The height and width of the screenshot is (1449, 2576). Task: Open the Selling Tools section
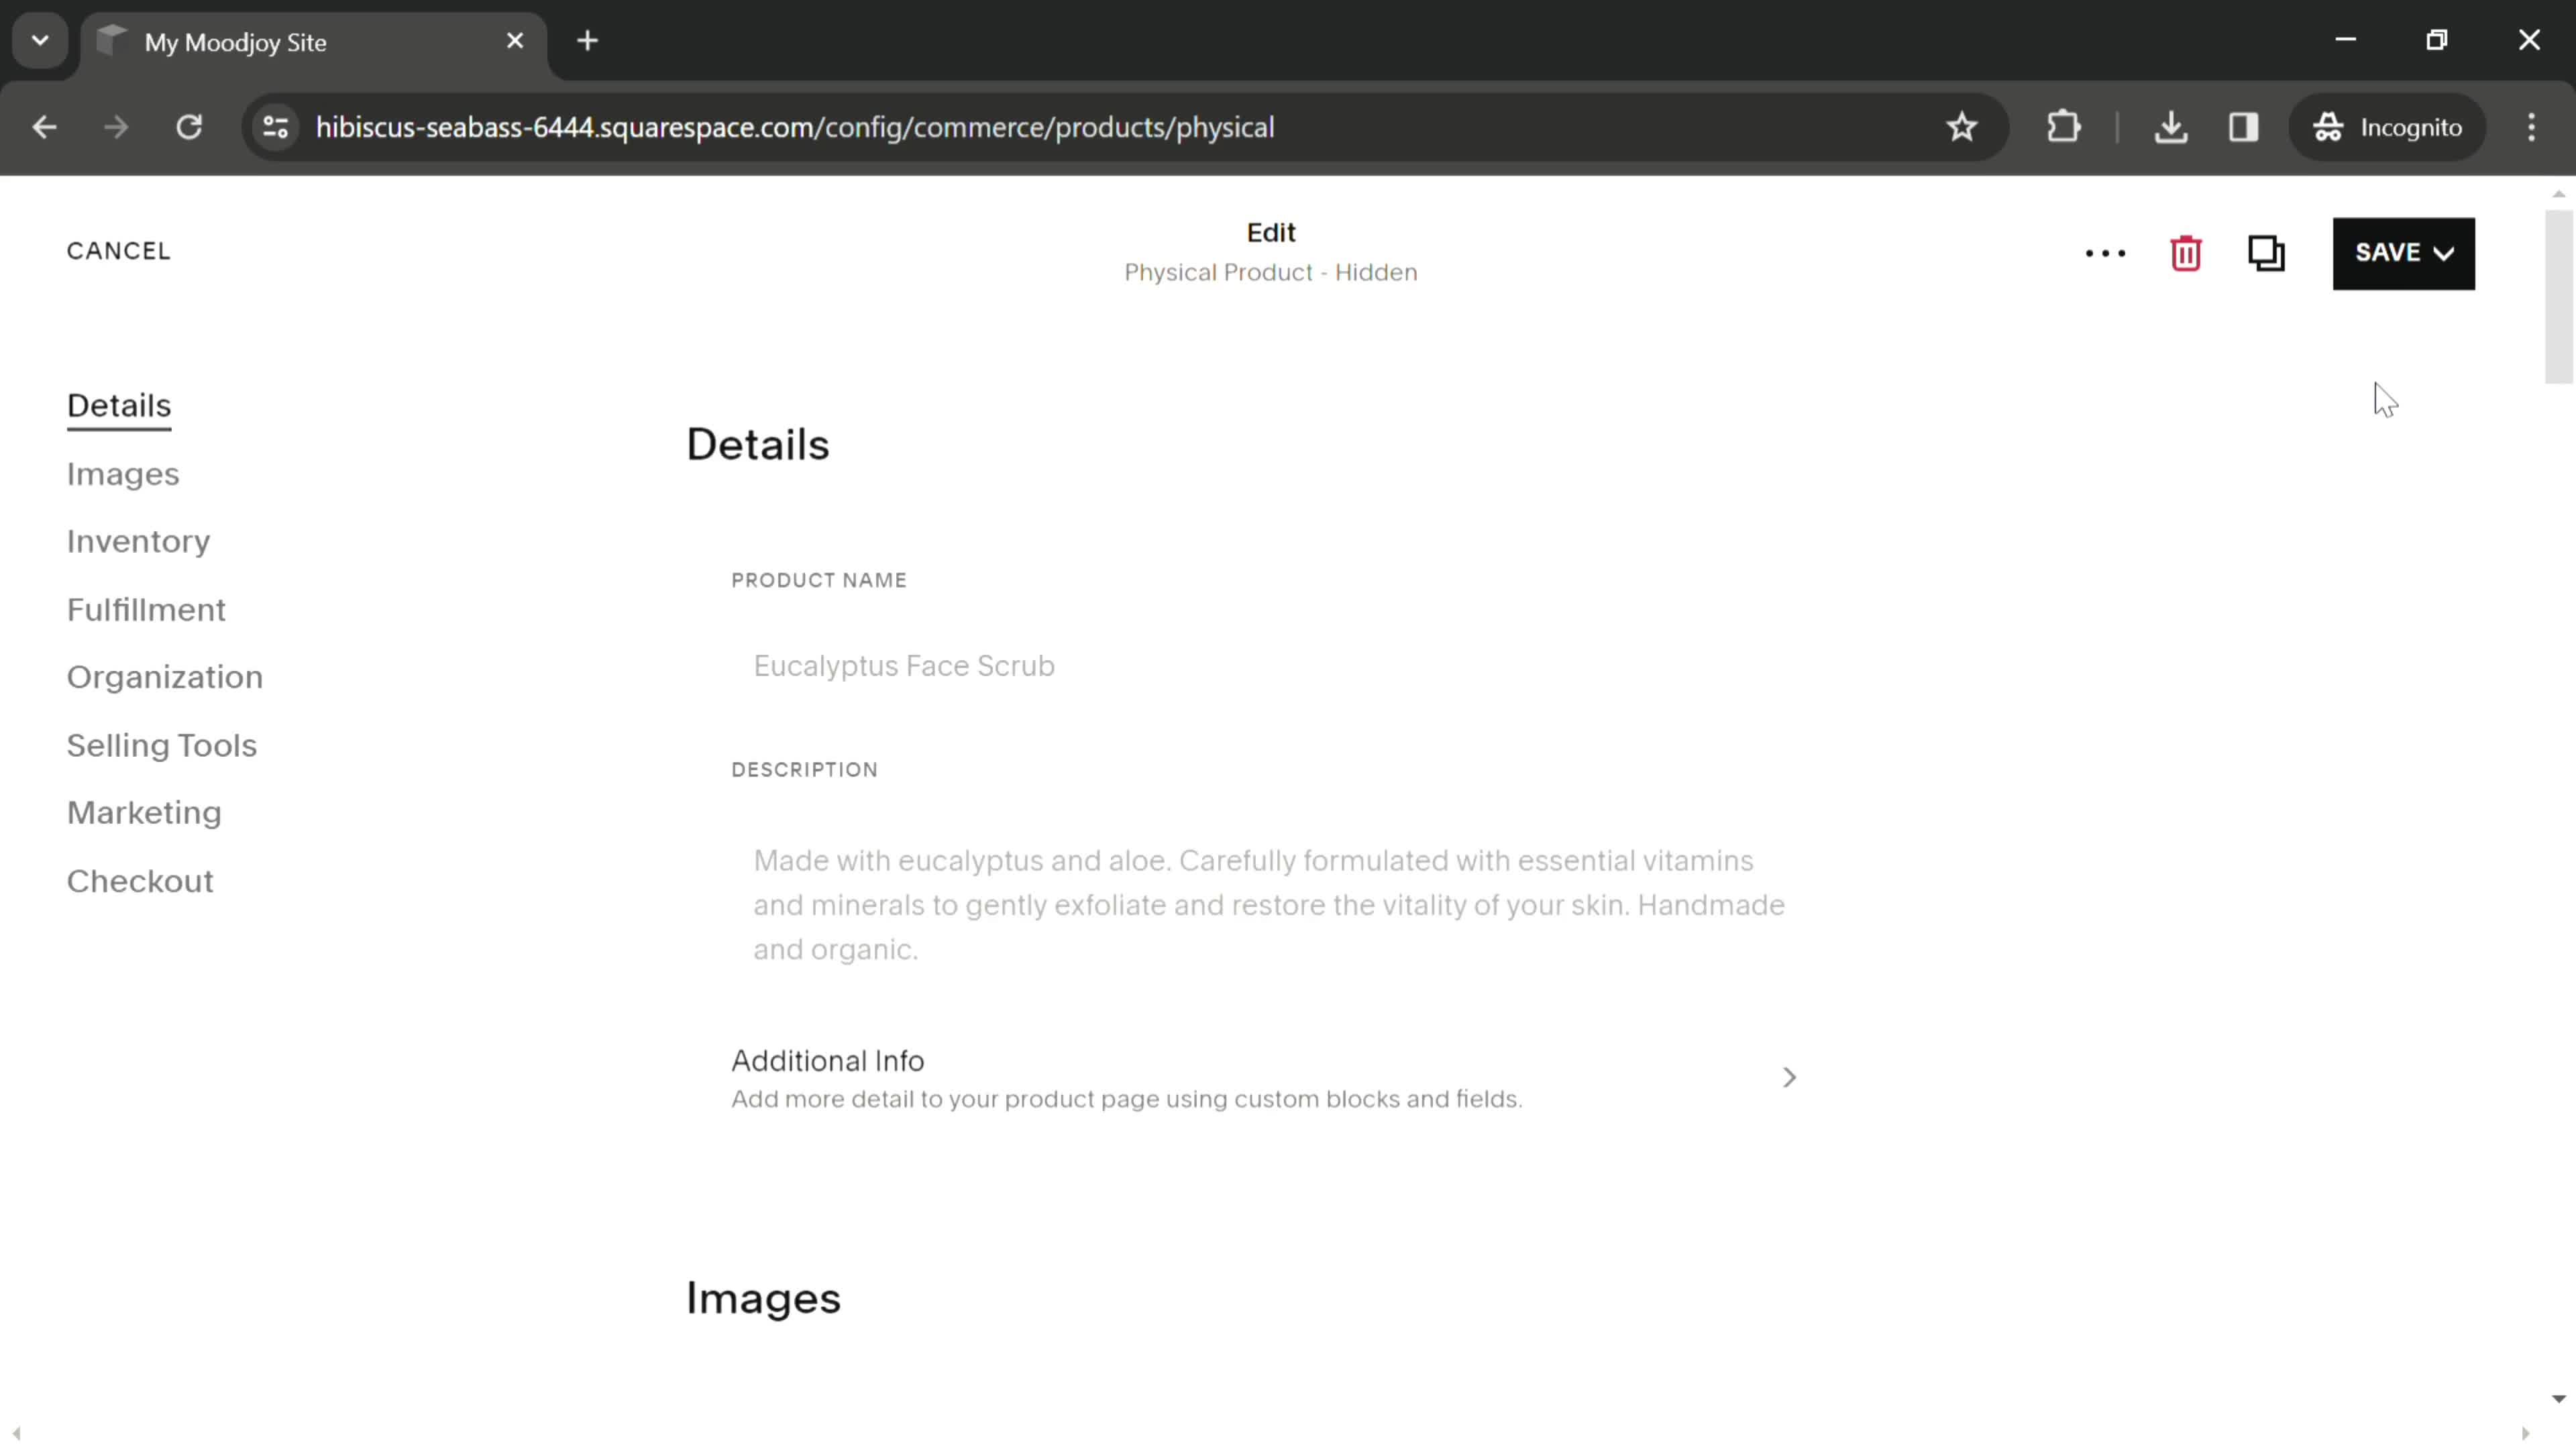pyautogui.click(x=161, y=743)
